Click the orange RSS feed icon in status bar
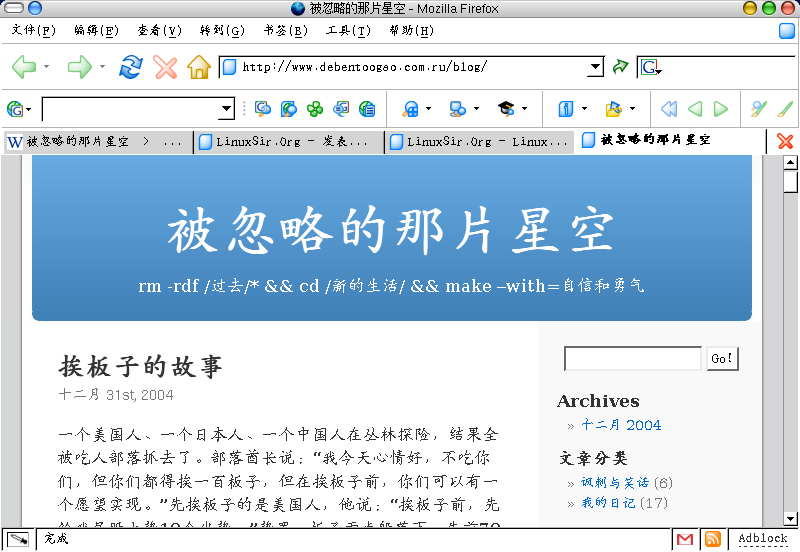800x552 pixels. click(x=713, y=539)
